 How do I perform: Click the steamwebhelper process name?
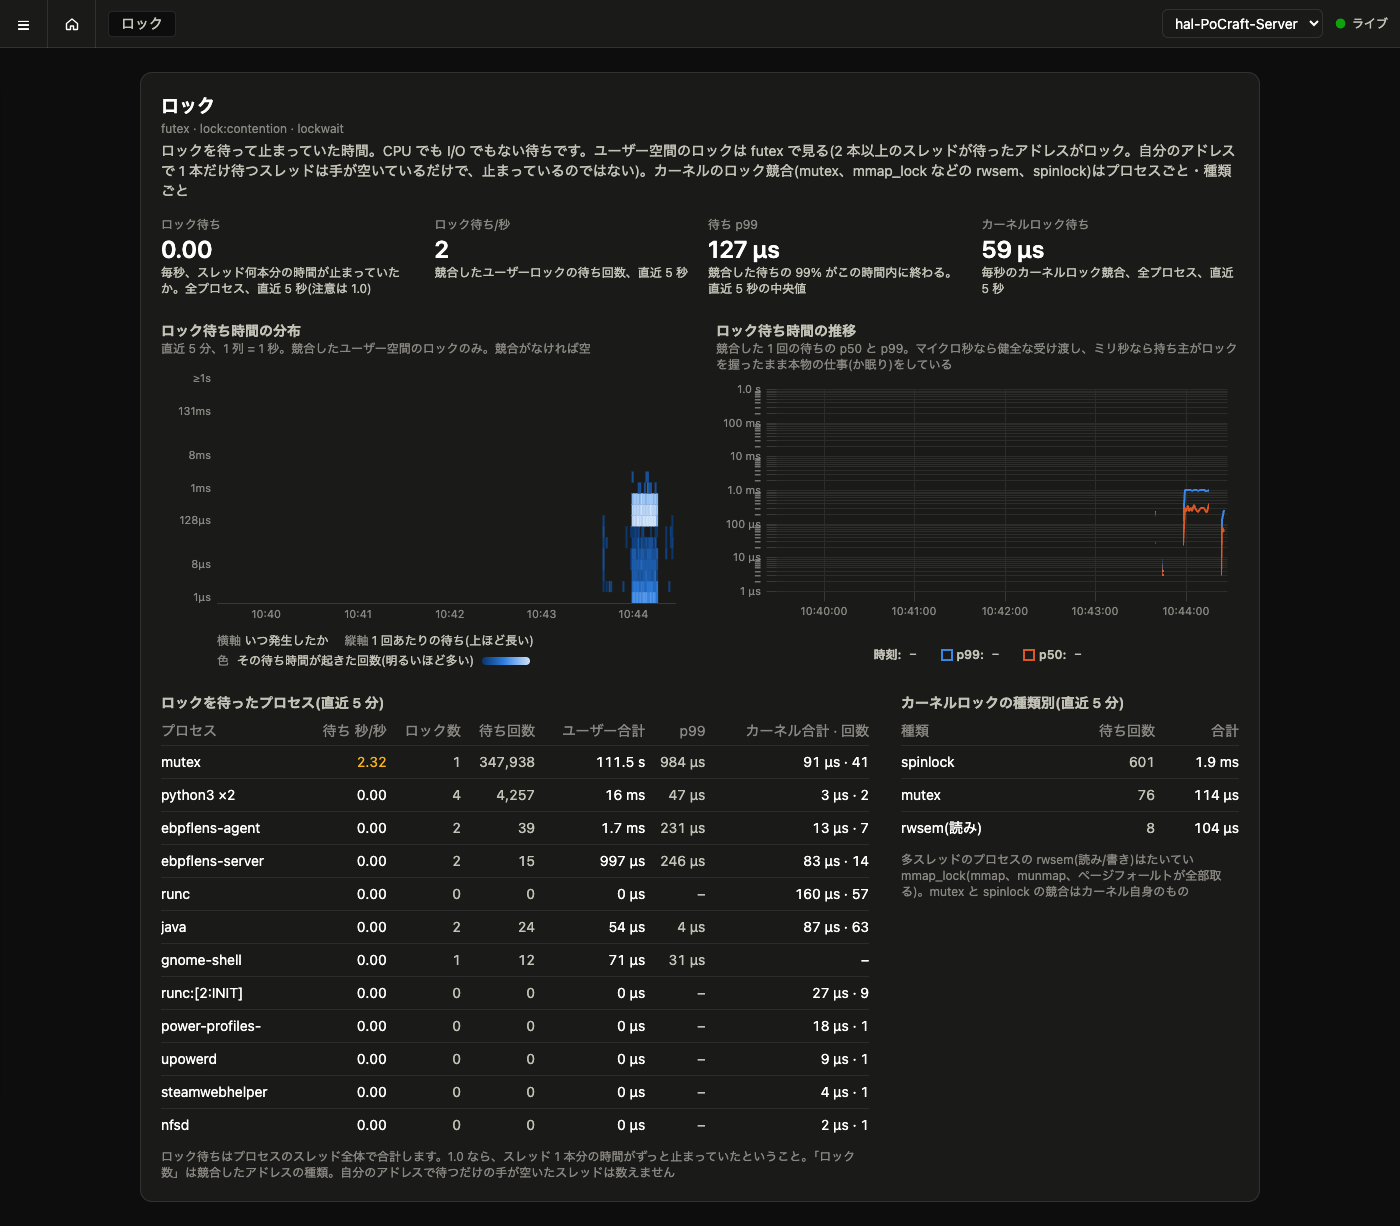[214, 1092]
